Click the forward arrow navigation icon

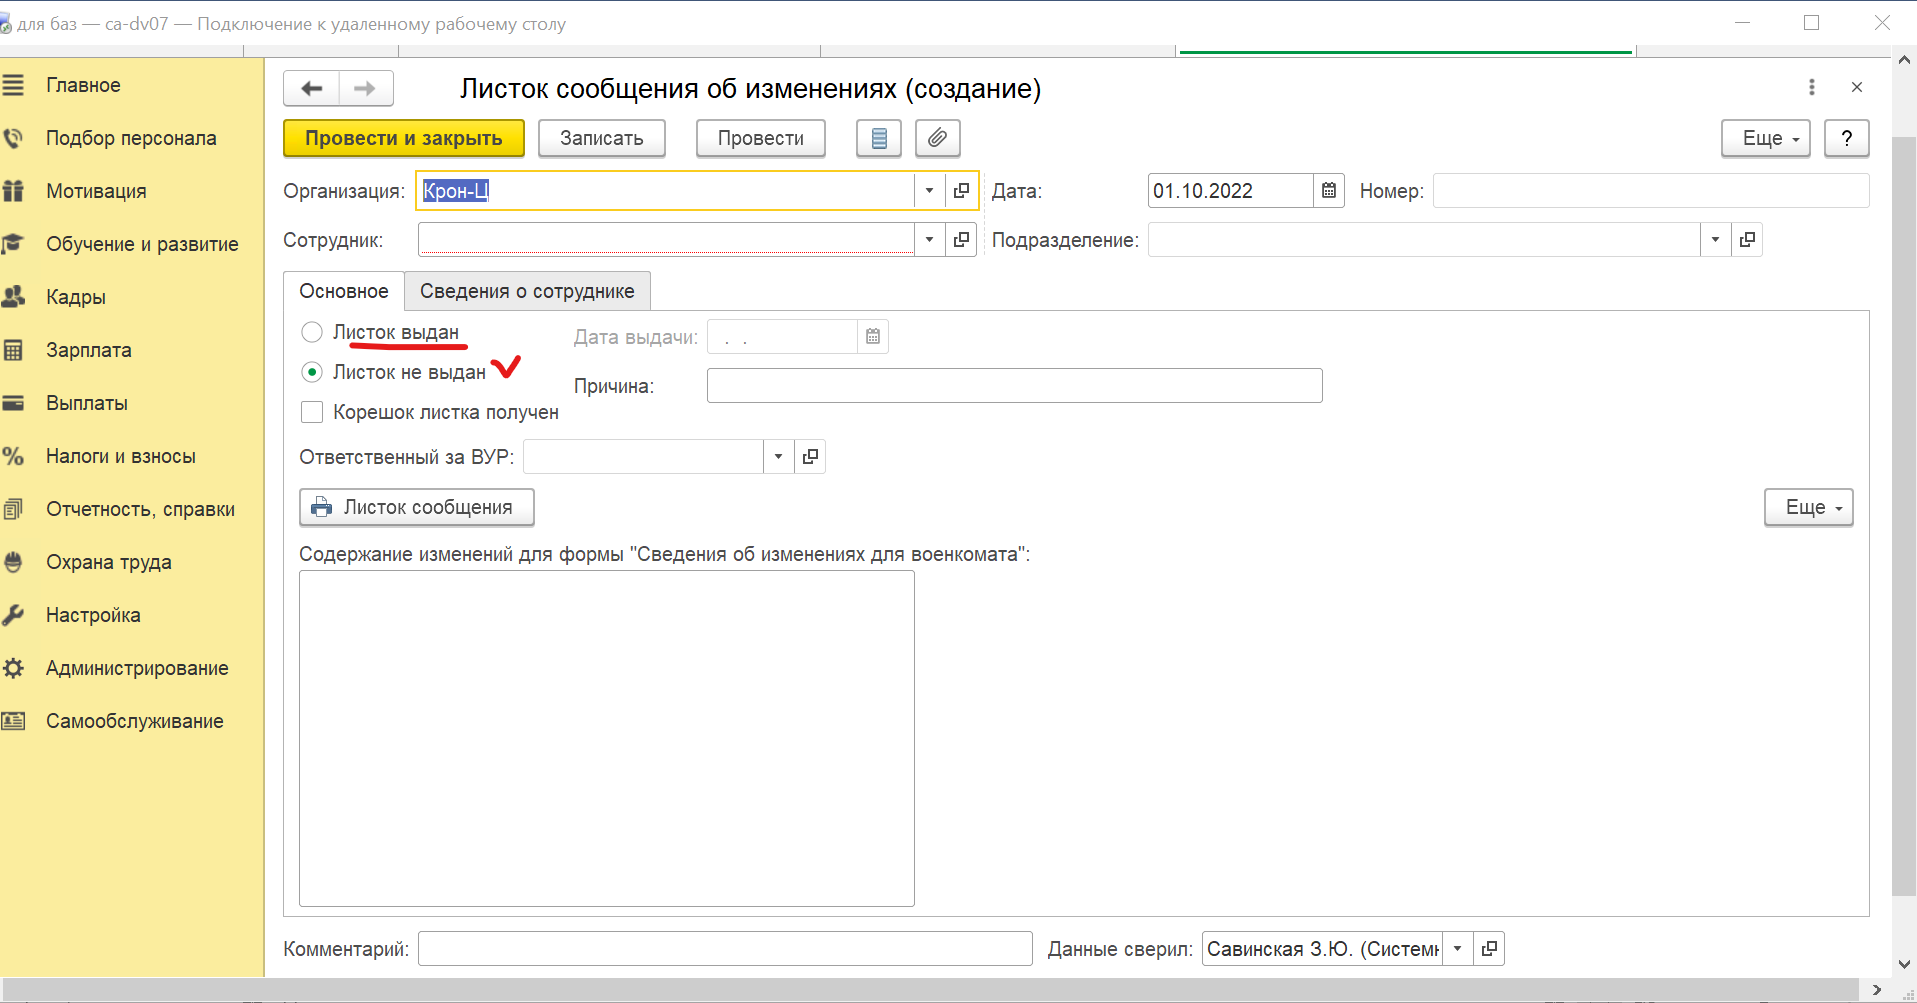click(x=365, y=89)
